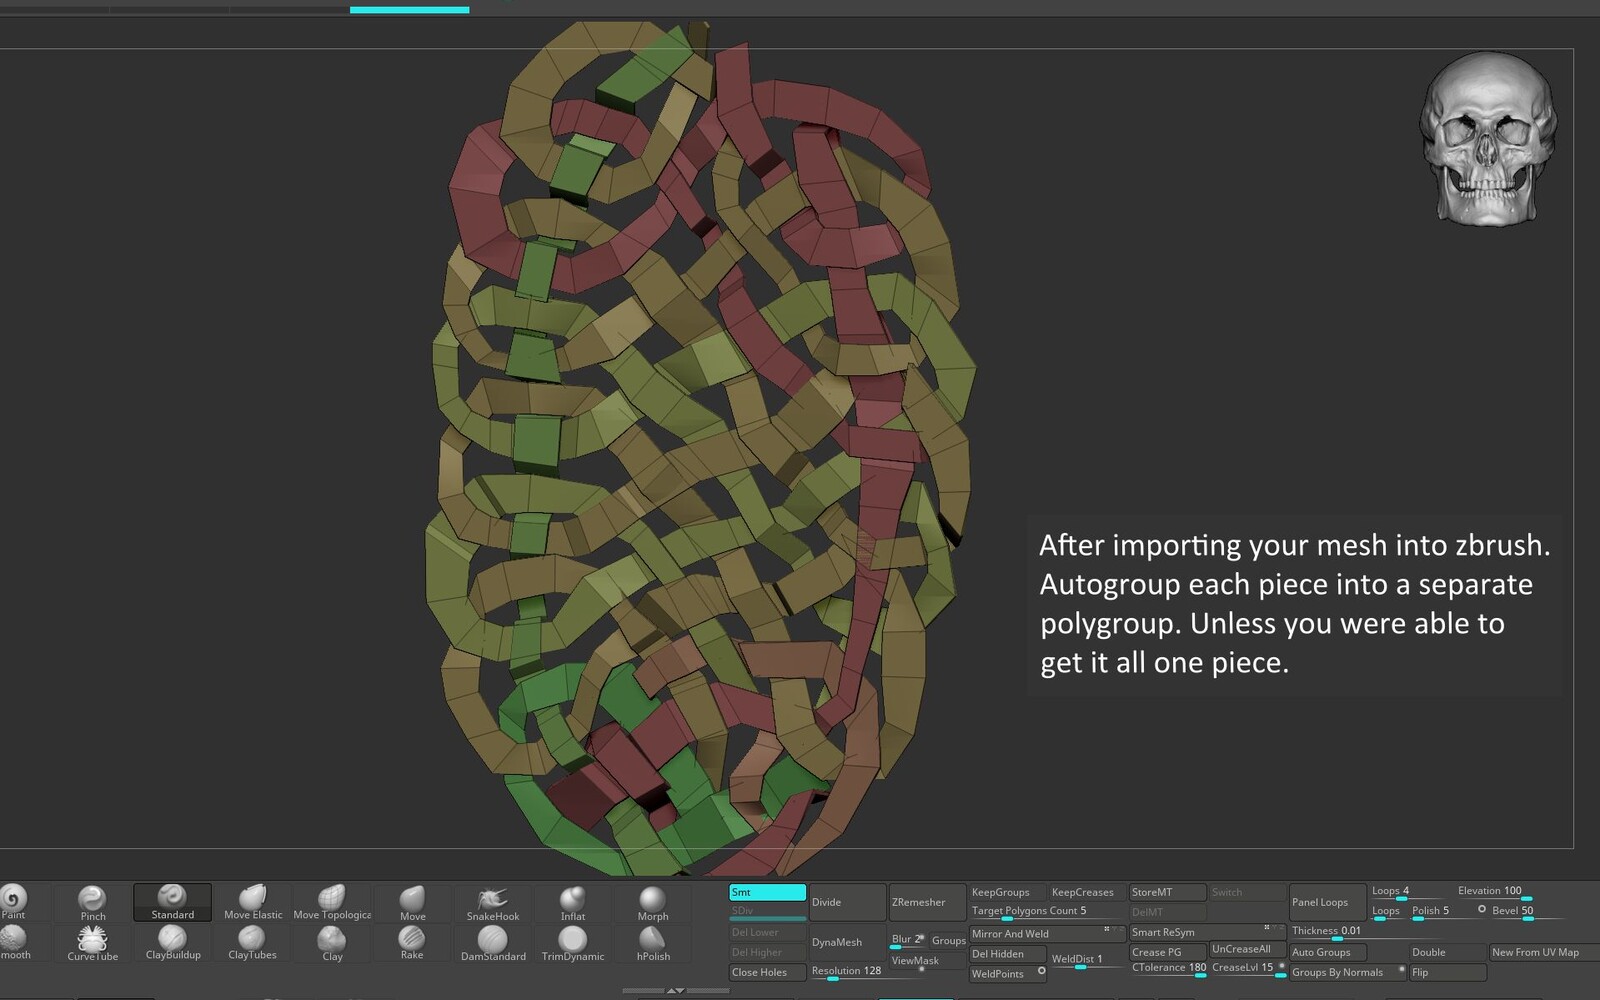Image resolution: width=1600 pixels, height=1000 pixels.
Task: Select the Pinch brush
Action: pos(93,902)
